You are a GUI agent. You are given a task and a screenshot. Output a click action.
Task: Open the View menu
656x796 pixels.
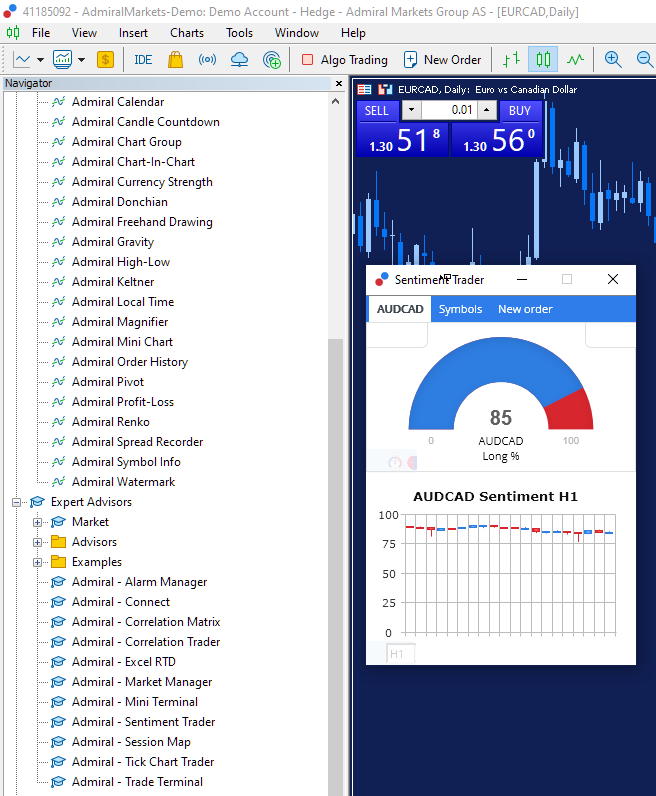pos(84,33)
